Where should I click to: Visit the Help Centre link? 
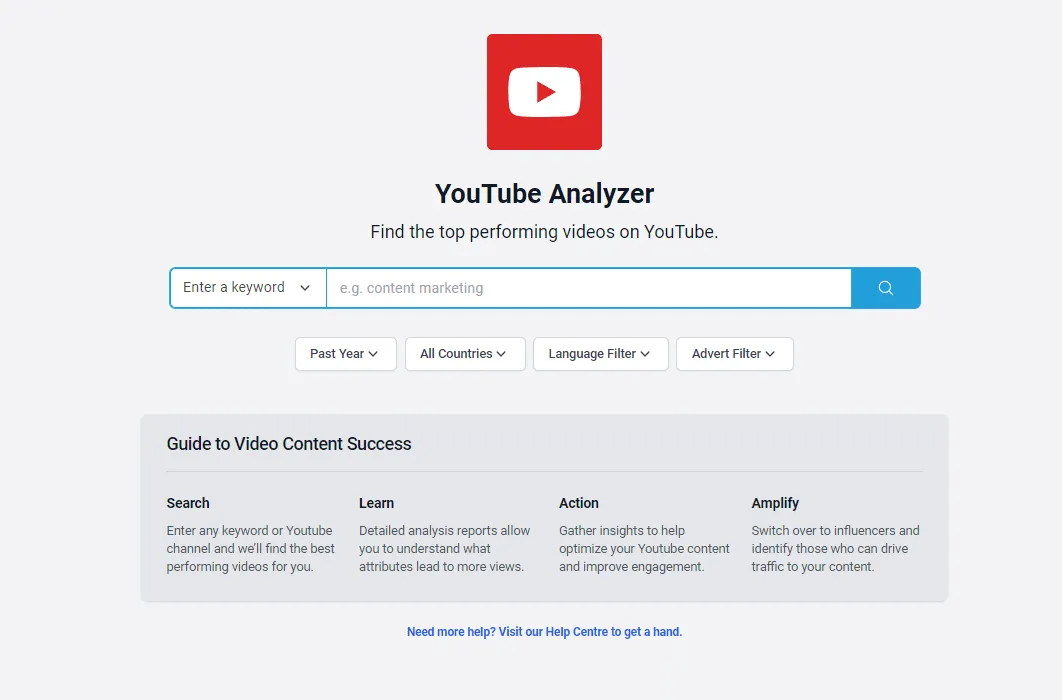point(544,631)
